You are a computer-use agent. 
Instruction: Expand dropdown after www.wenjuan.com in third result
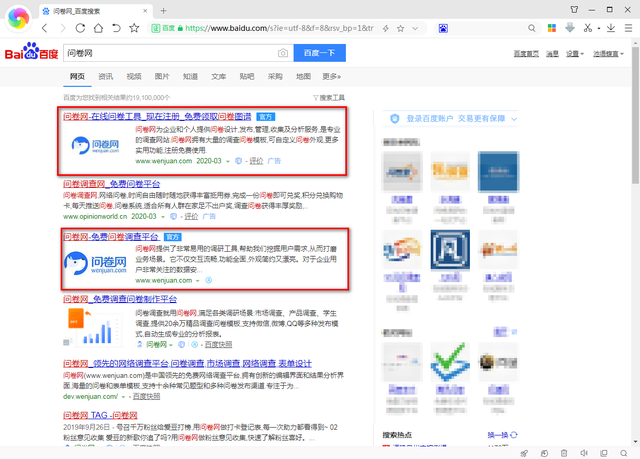pos(198,281)
